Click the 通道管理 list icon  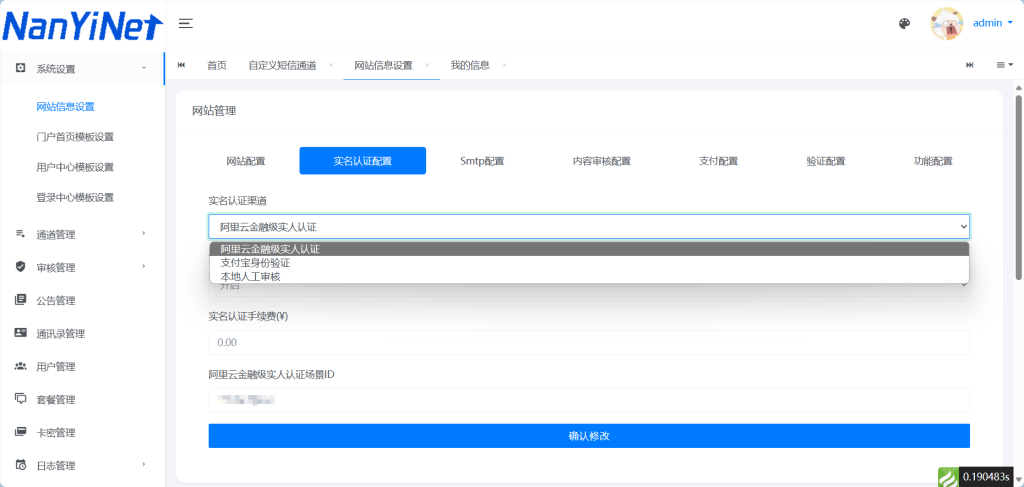click(x=20, y=234)
